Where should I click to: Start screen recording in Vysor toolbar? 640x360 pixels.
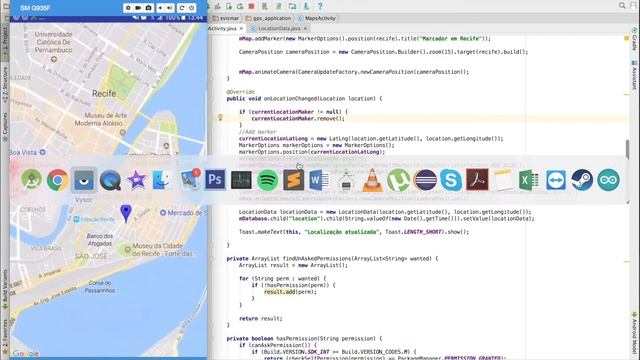138,8
